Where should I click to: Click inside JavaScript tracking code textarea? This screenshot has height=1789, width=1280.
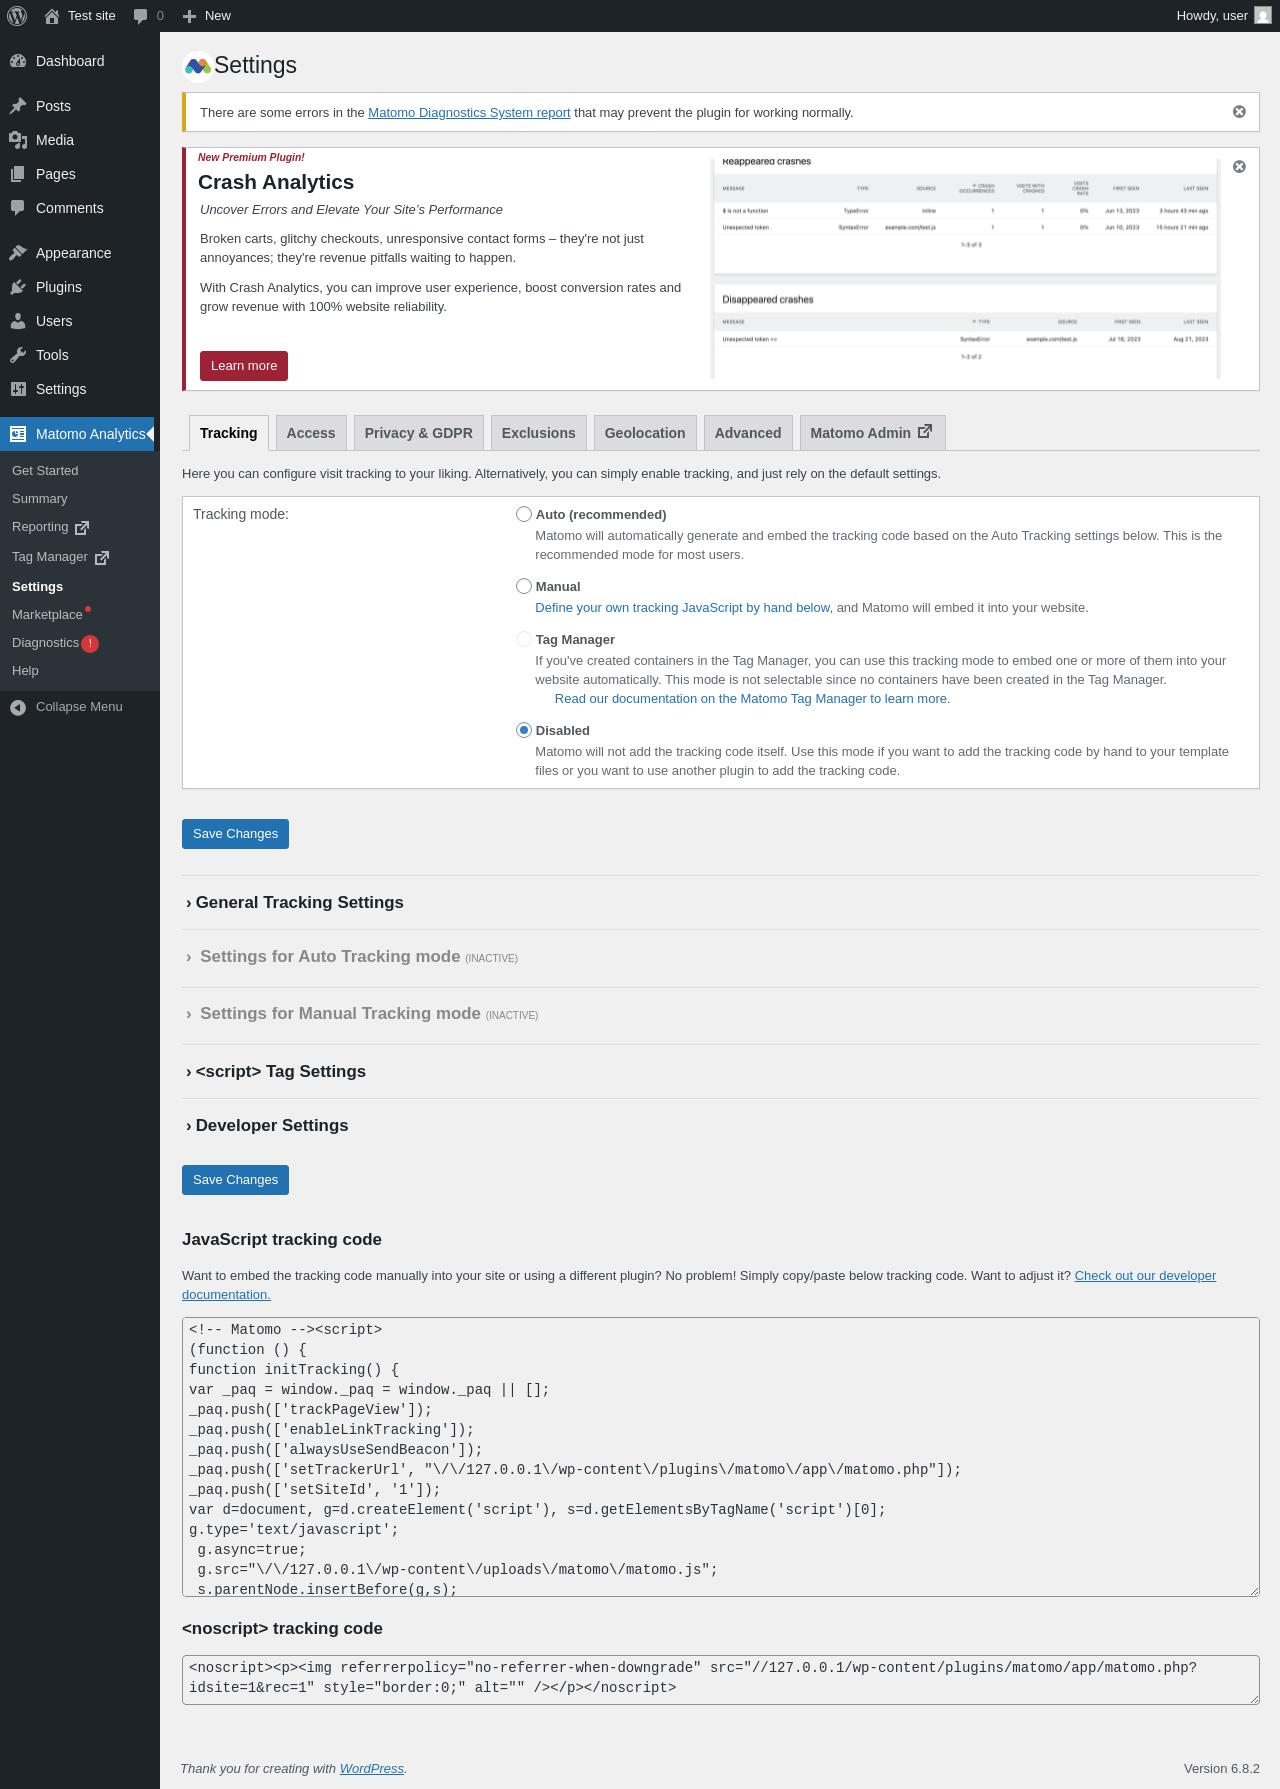tap(721, 1457)
